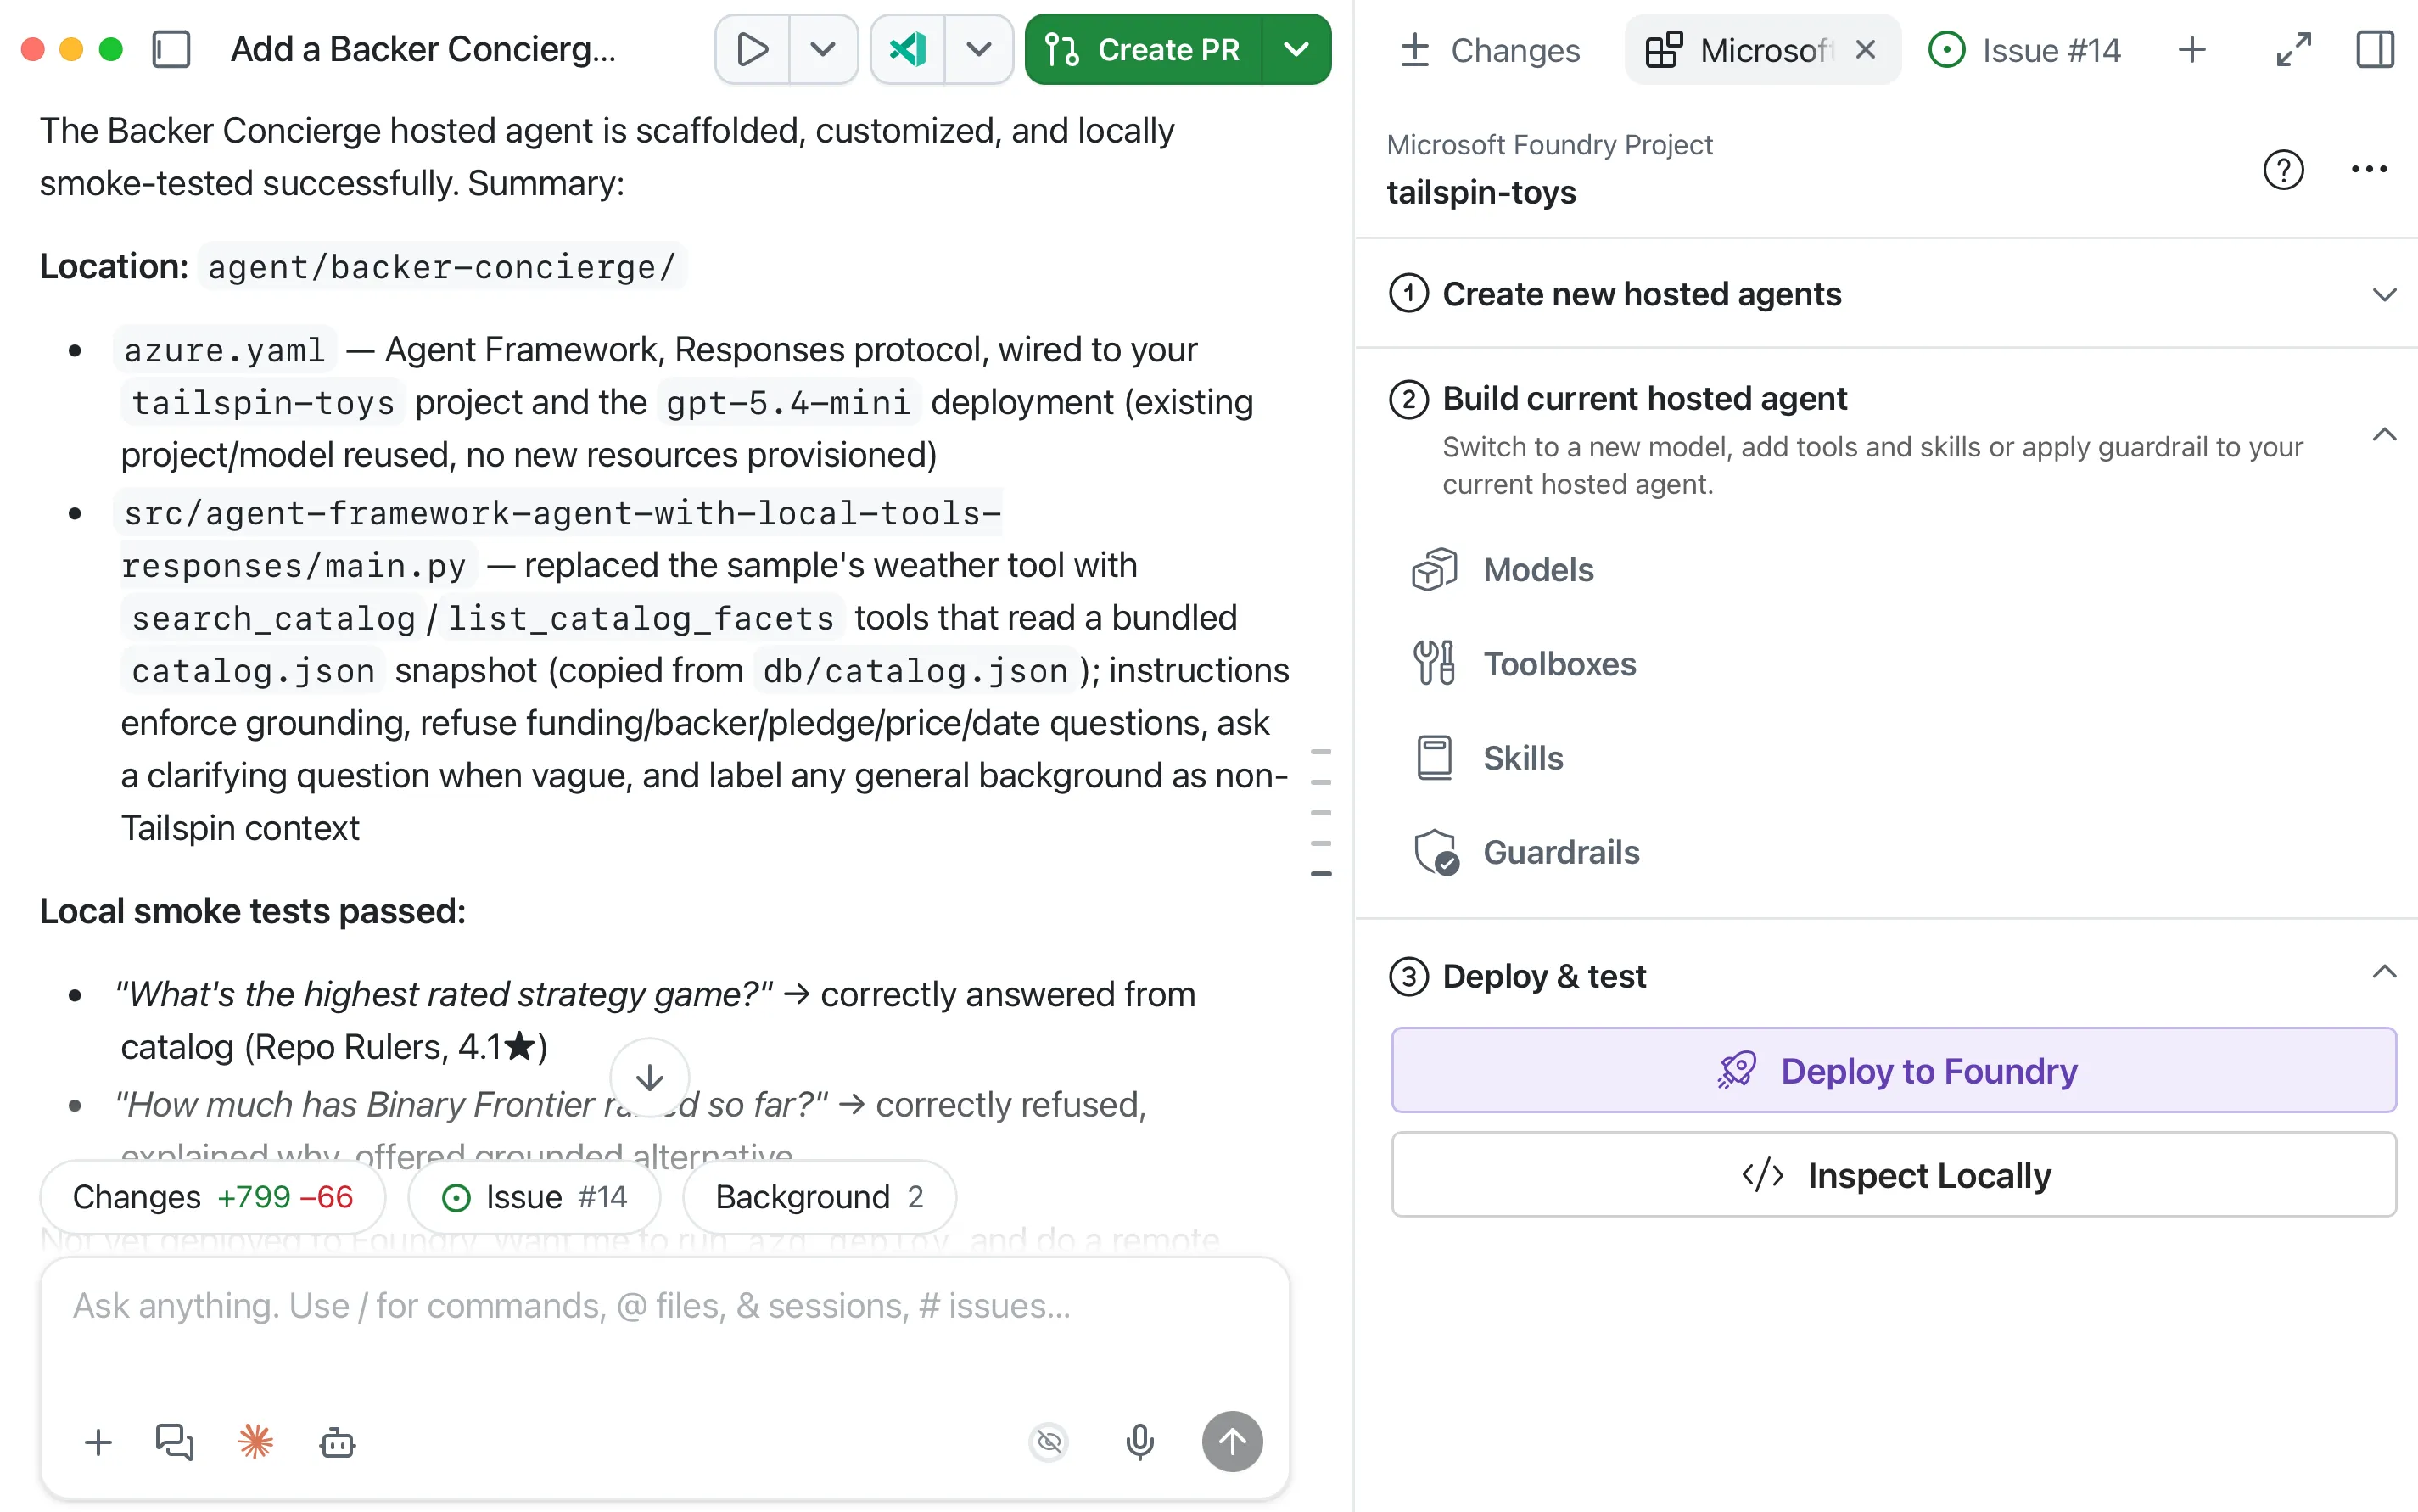This screenshot has width=2418, height=1512.
Task: Open the Background 2 chip
Action: pos(819,1197)
